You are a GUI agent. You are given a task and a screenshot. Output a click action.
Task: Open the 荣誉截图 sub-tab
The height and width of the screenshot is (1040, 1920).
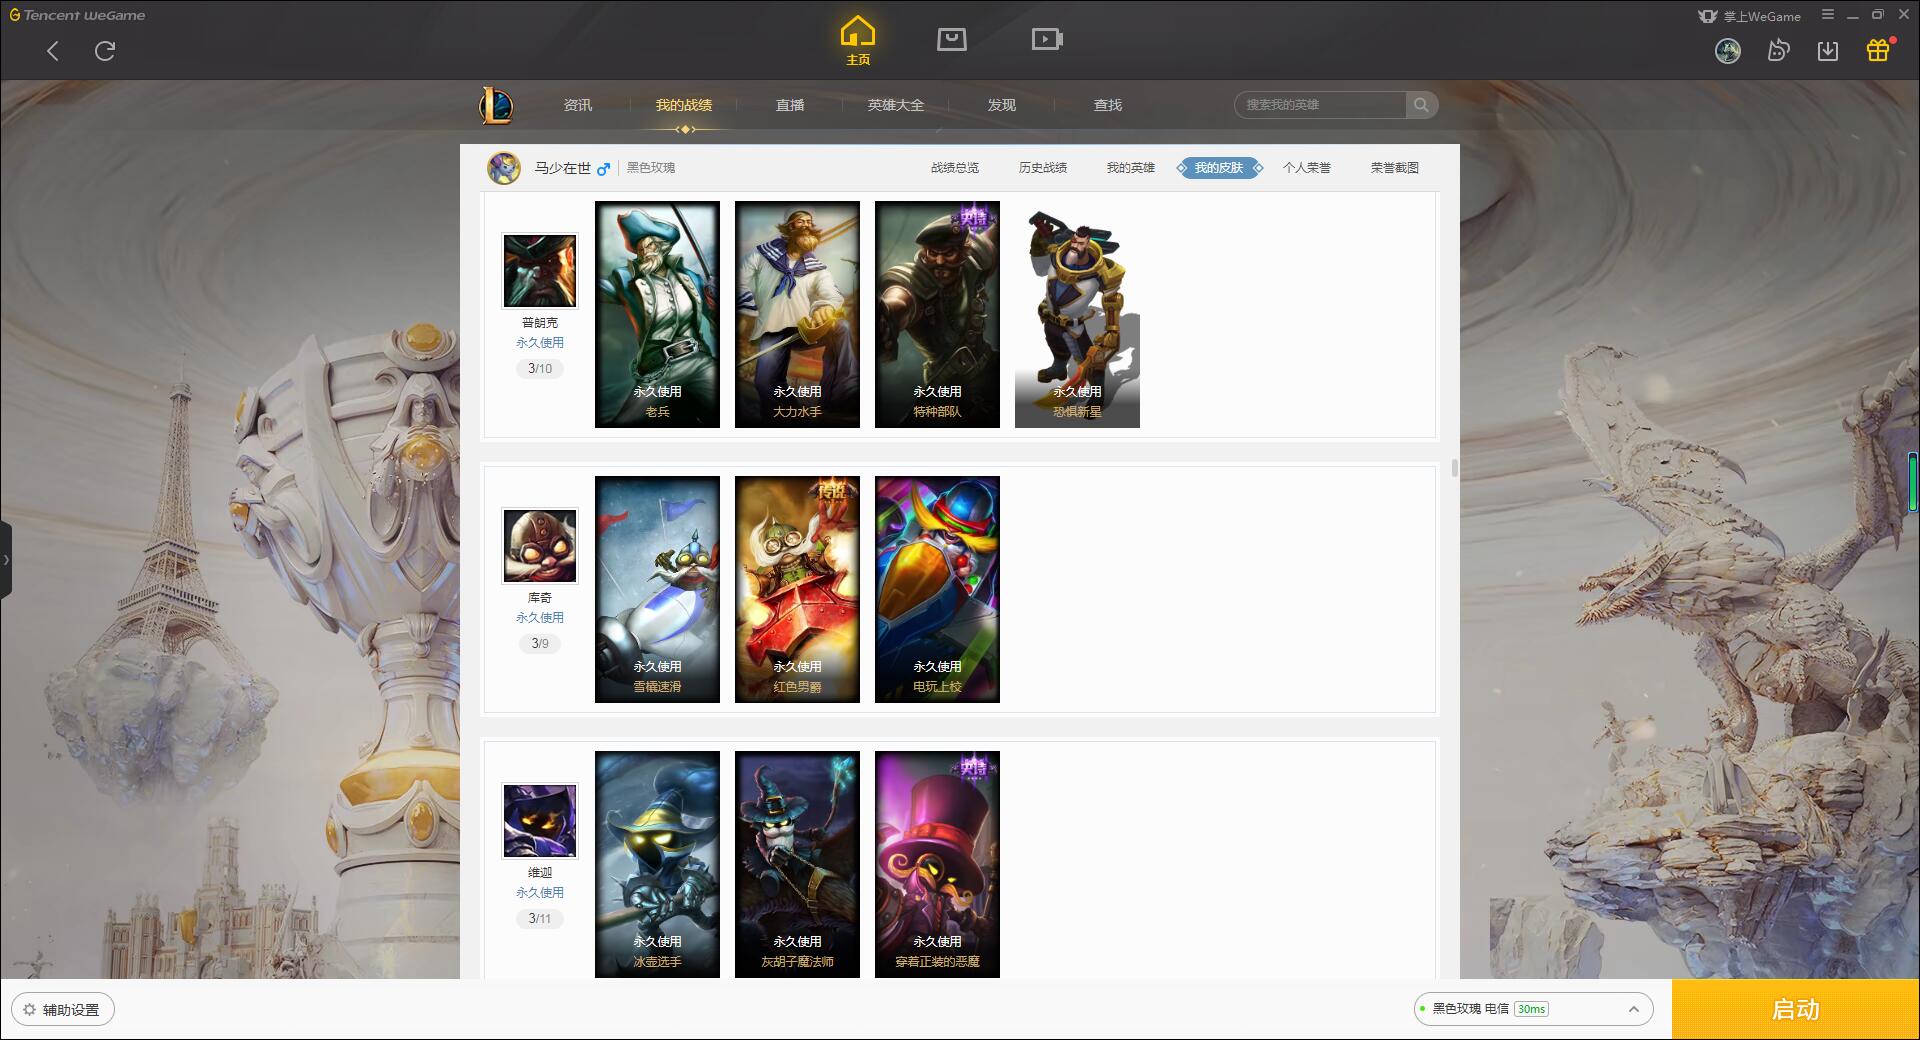coord(1395,168)
